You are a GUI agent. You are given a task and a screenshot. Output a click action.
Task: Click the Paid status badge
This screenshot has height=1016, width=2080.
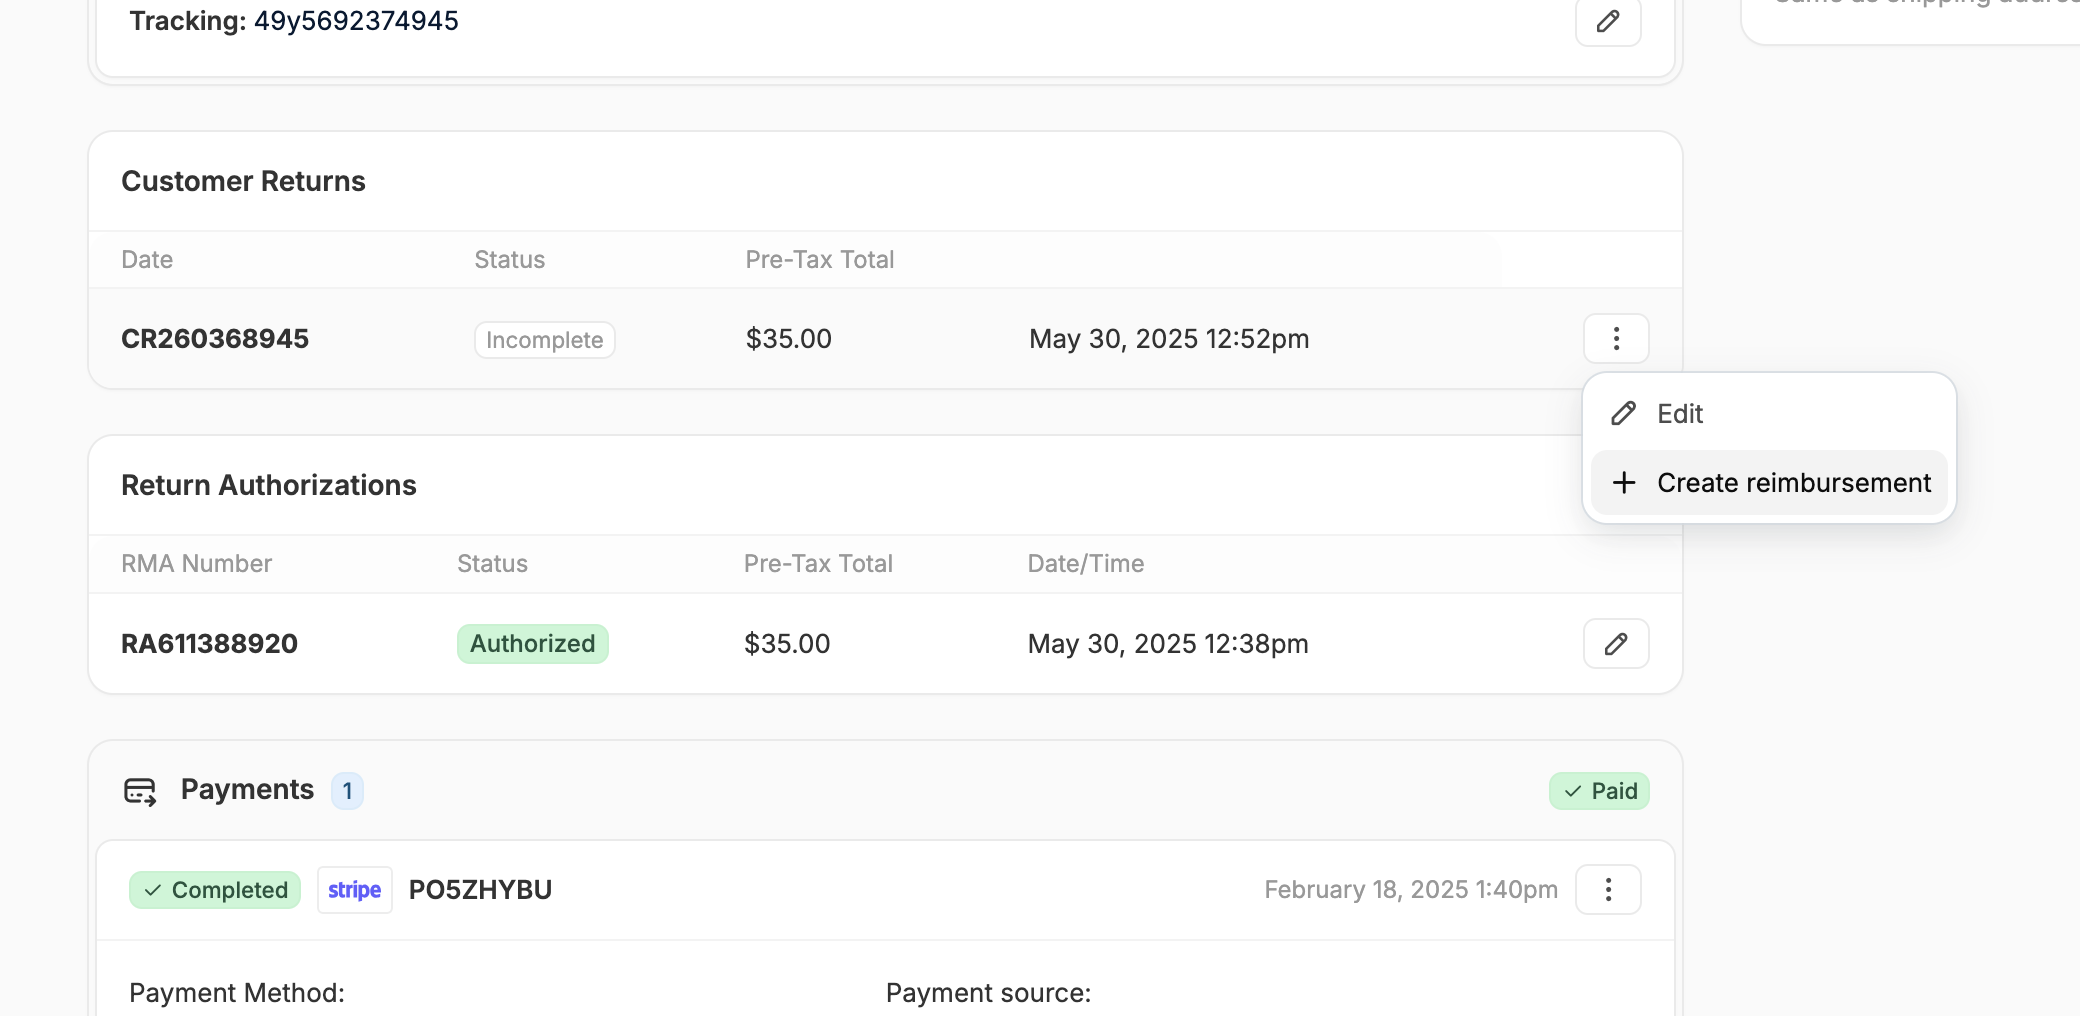[x=1599, y=791]
